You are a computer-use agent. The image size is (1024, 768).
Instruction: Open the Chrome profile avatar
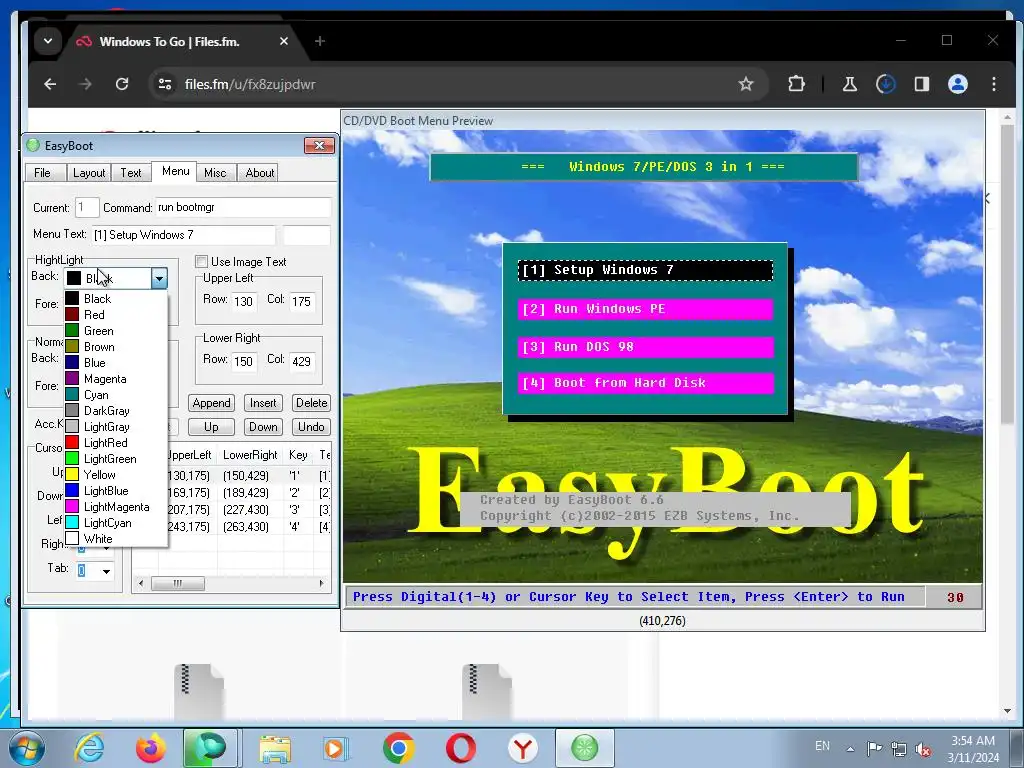pyautogui.click(x=957, y=84)
